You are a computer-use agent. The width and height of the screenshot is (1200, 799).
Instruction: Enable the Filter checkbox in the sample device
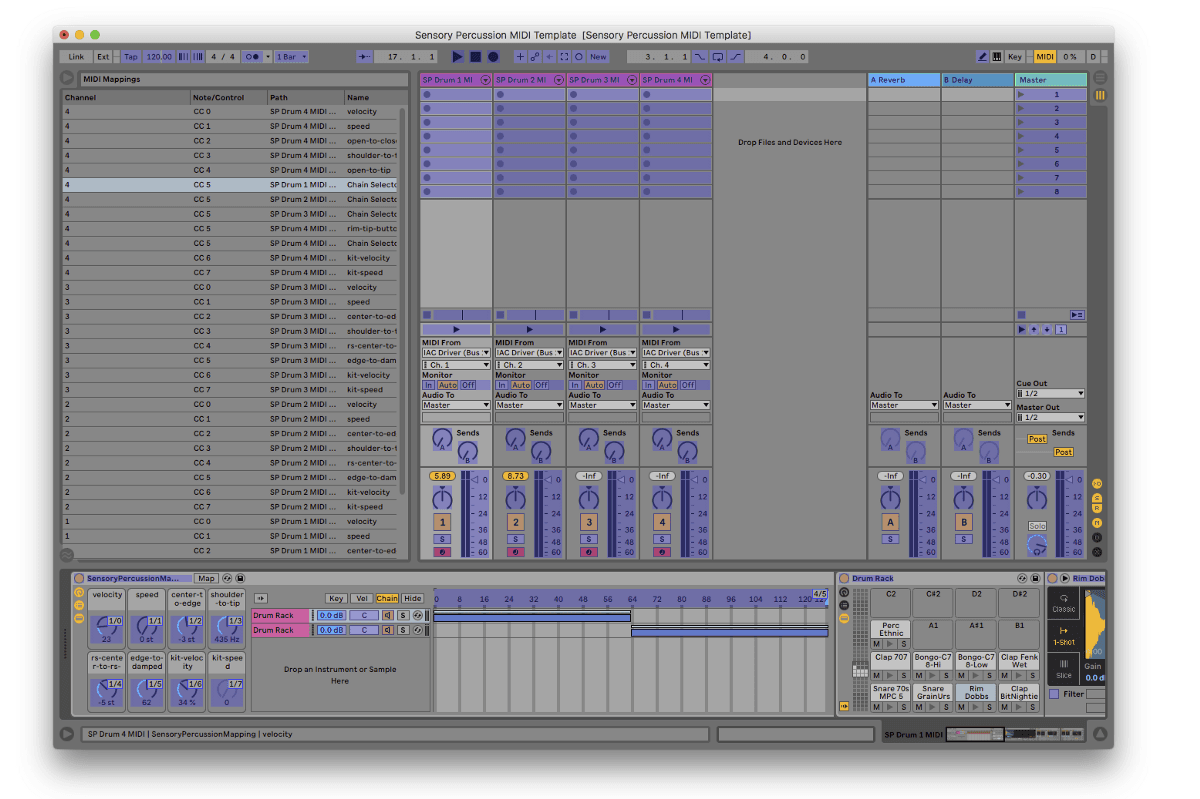(1055, 693)
